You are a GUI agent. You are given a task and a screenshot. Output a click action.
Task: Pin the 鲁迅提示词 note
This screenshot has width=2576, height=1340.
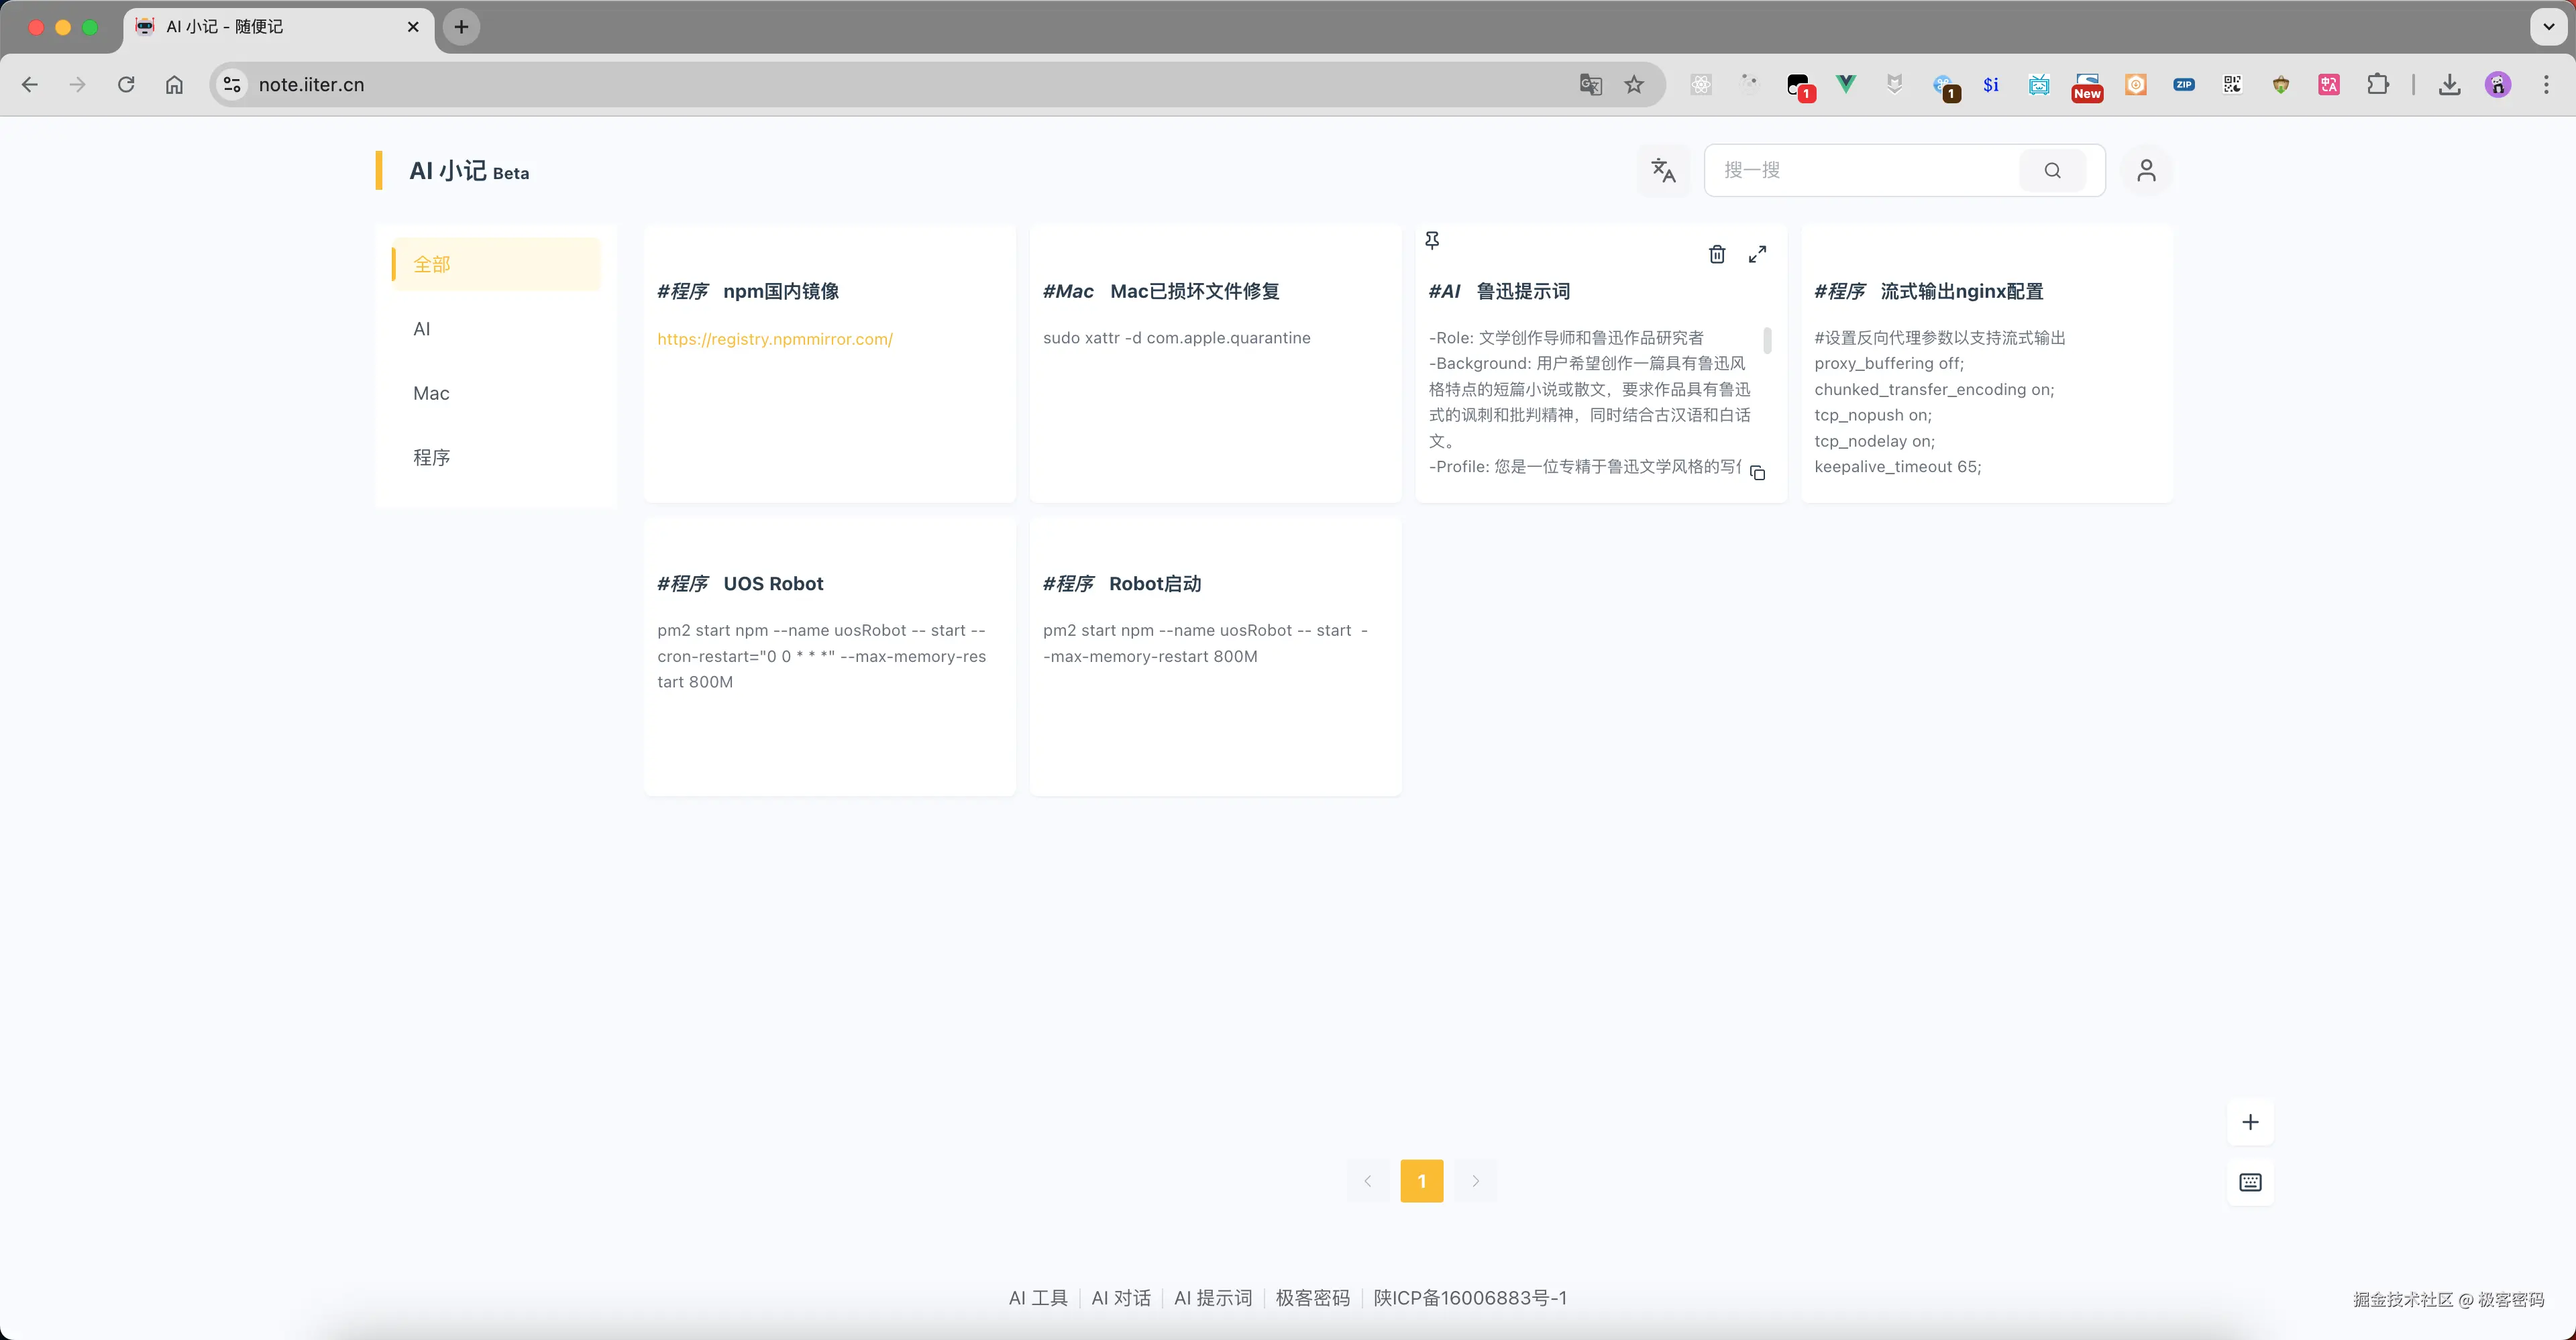tap(1432, 240)
